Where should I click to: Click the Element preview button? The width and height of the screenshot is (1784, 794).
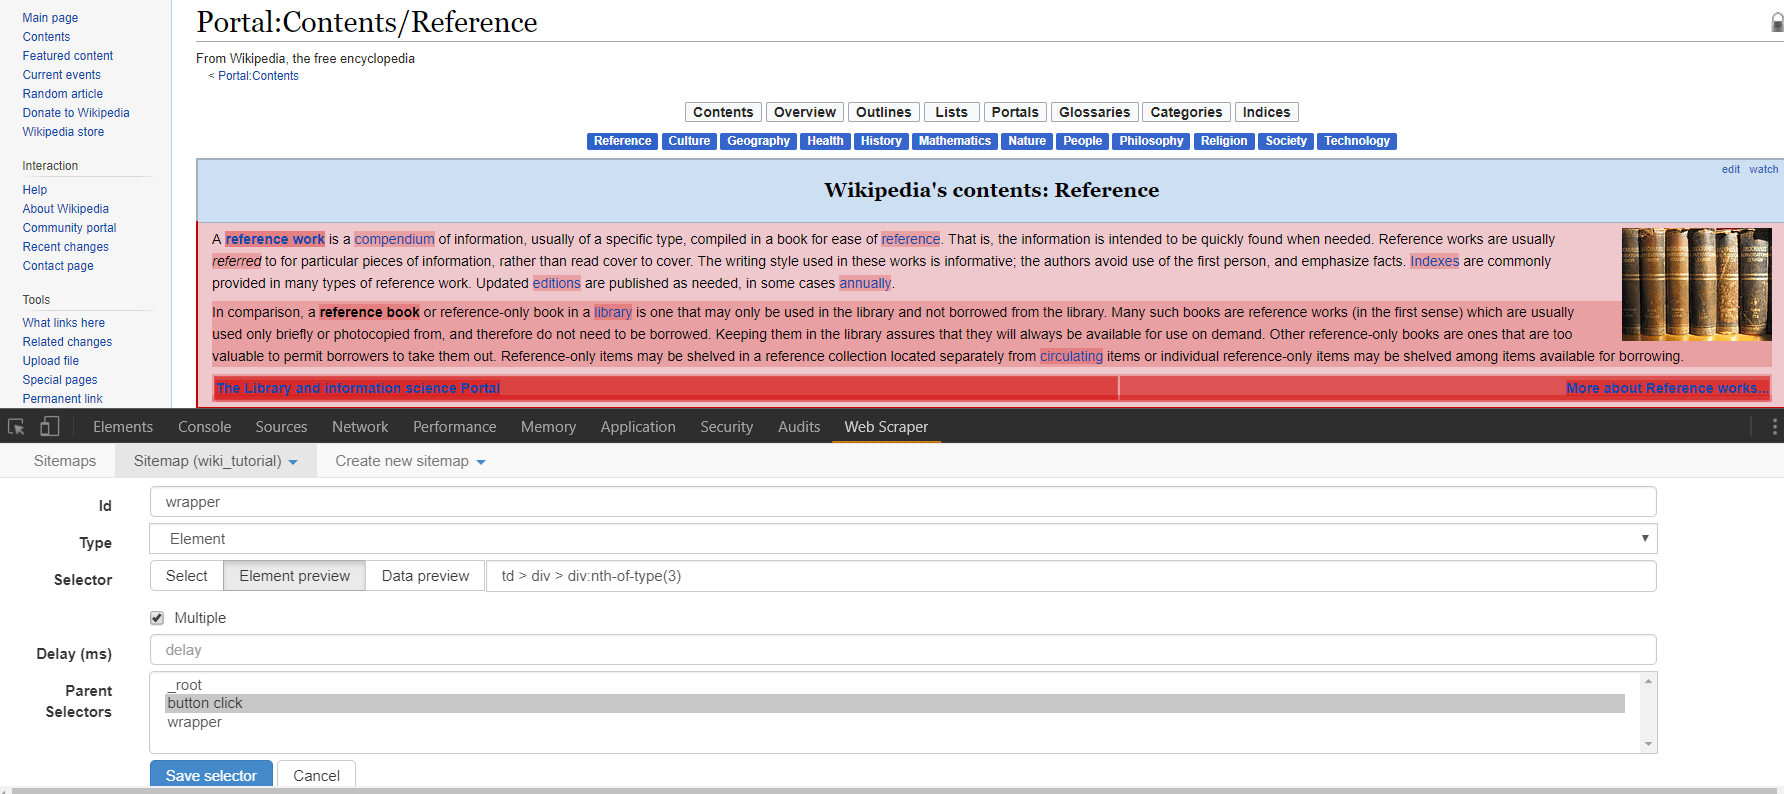[x=295, y=576]
